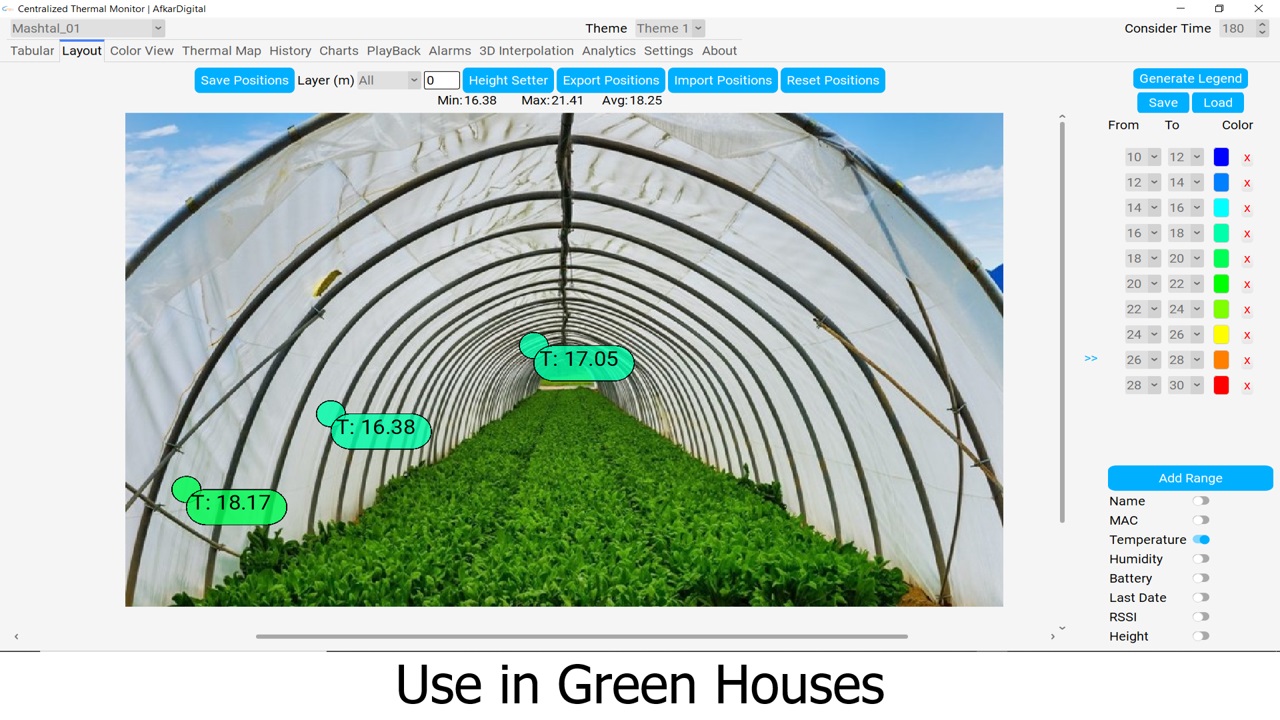Click the sensor marker showing T: 18.17
The width and height of the screenshot is (1280, 720).
click(236, 504)
